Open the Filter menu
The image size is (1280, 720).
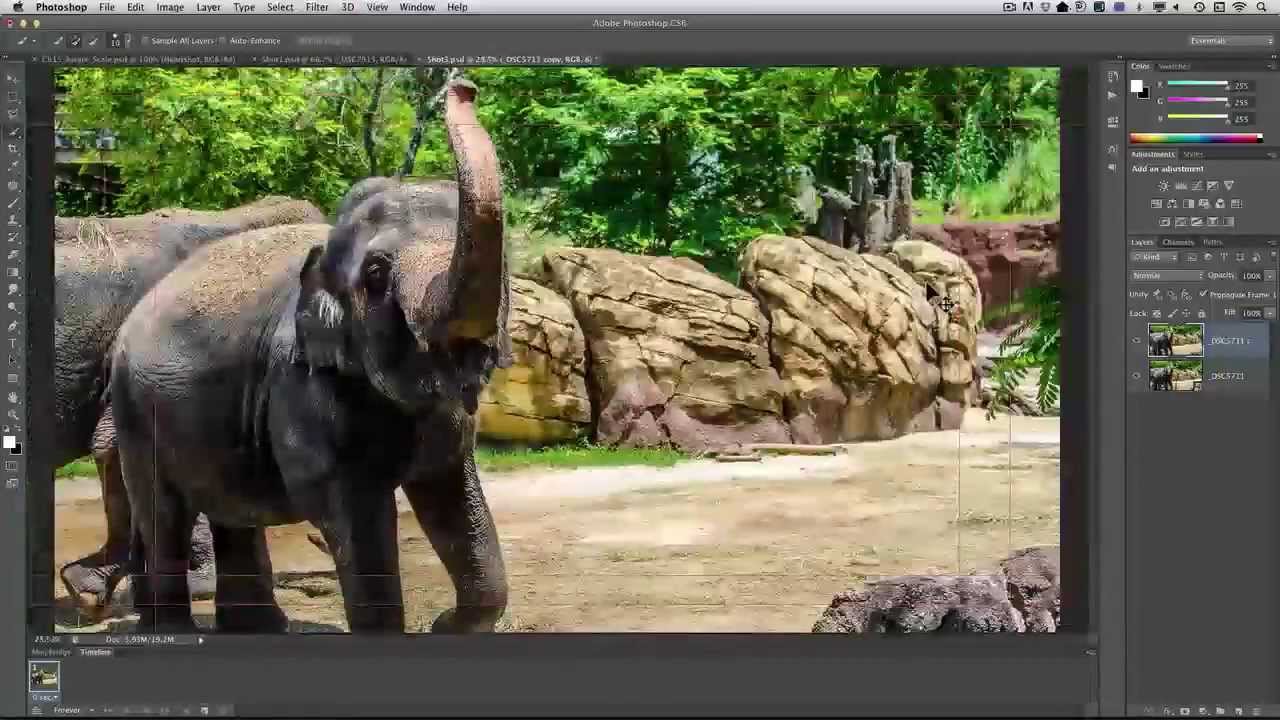[x=317, y=7]
